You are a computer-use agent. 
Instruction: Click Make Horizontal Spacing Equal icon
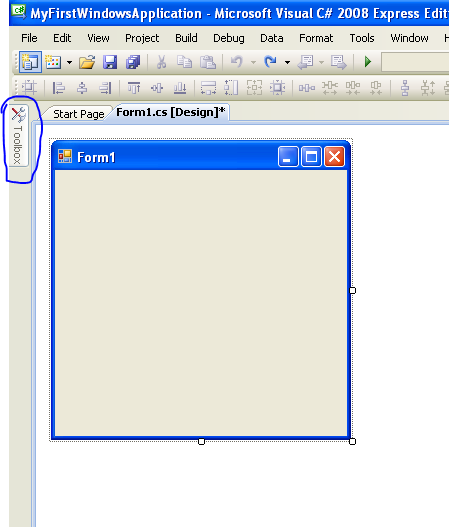click(x=307, y=88)
